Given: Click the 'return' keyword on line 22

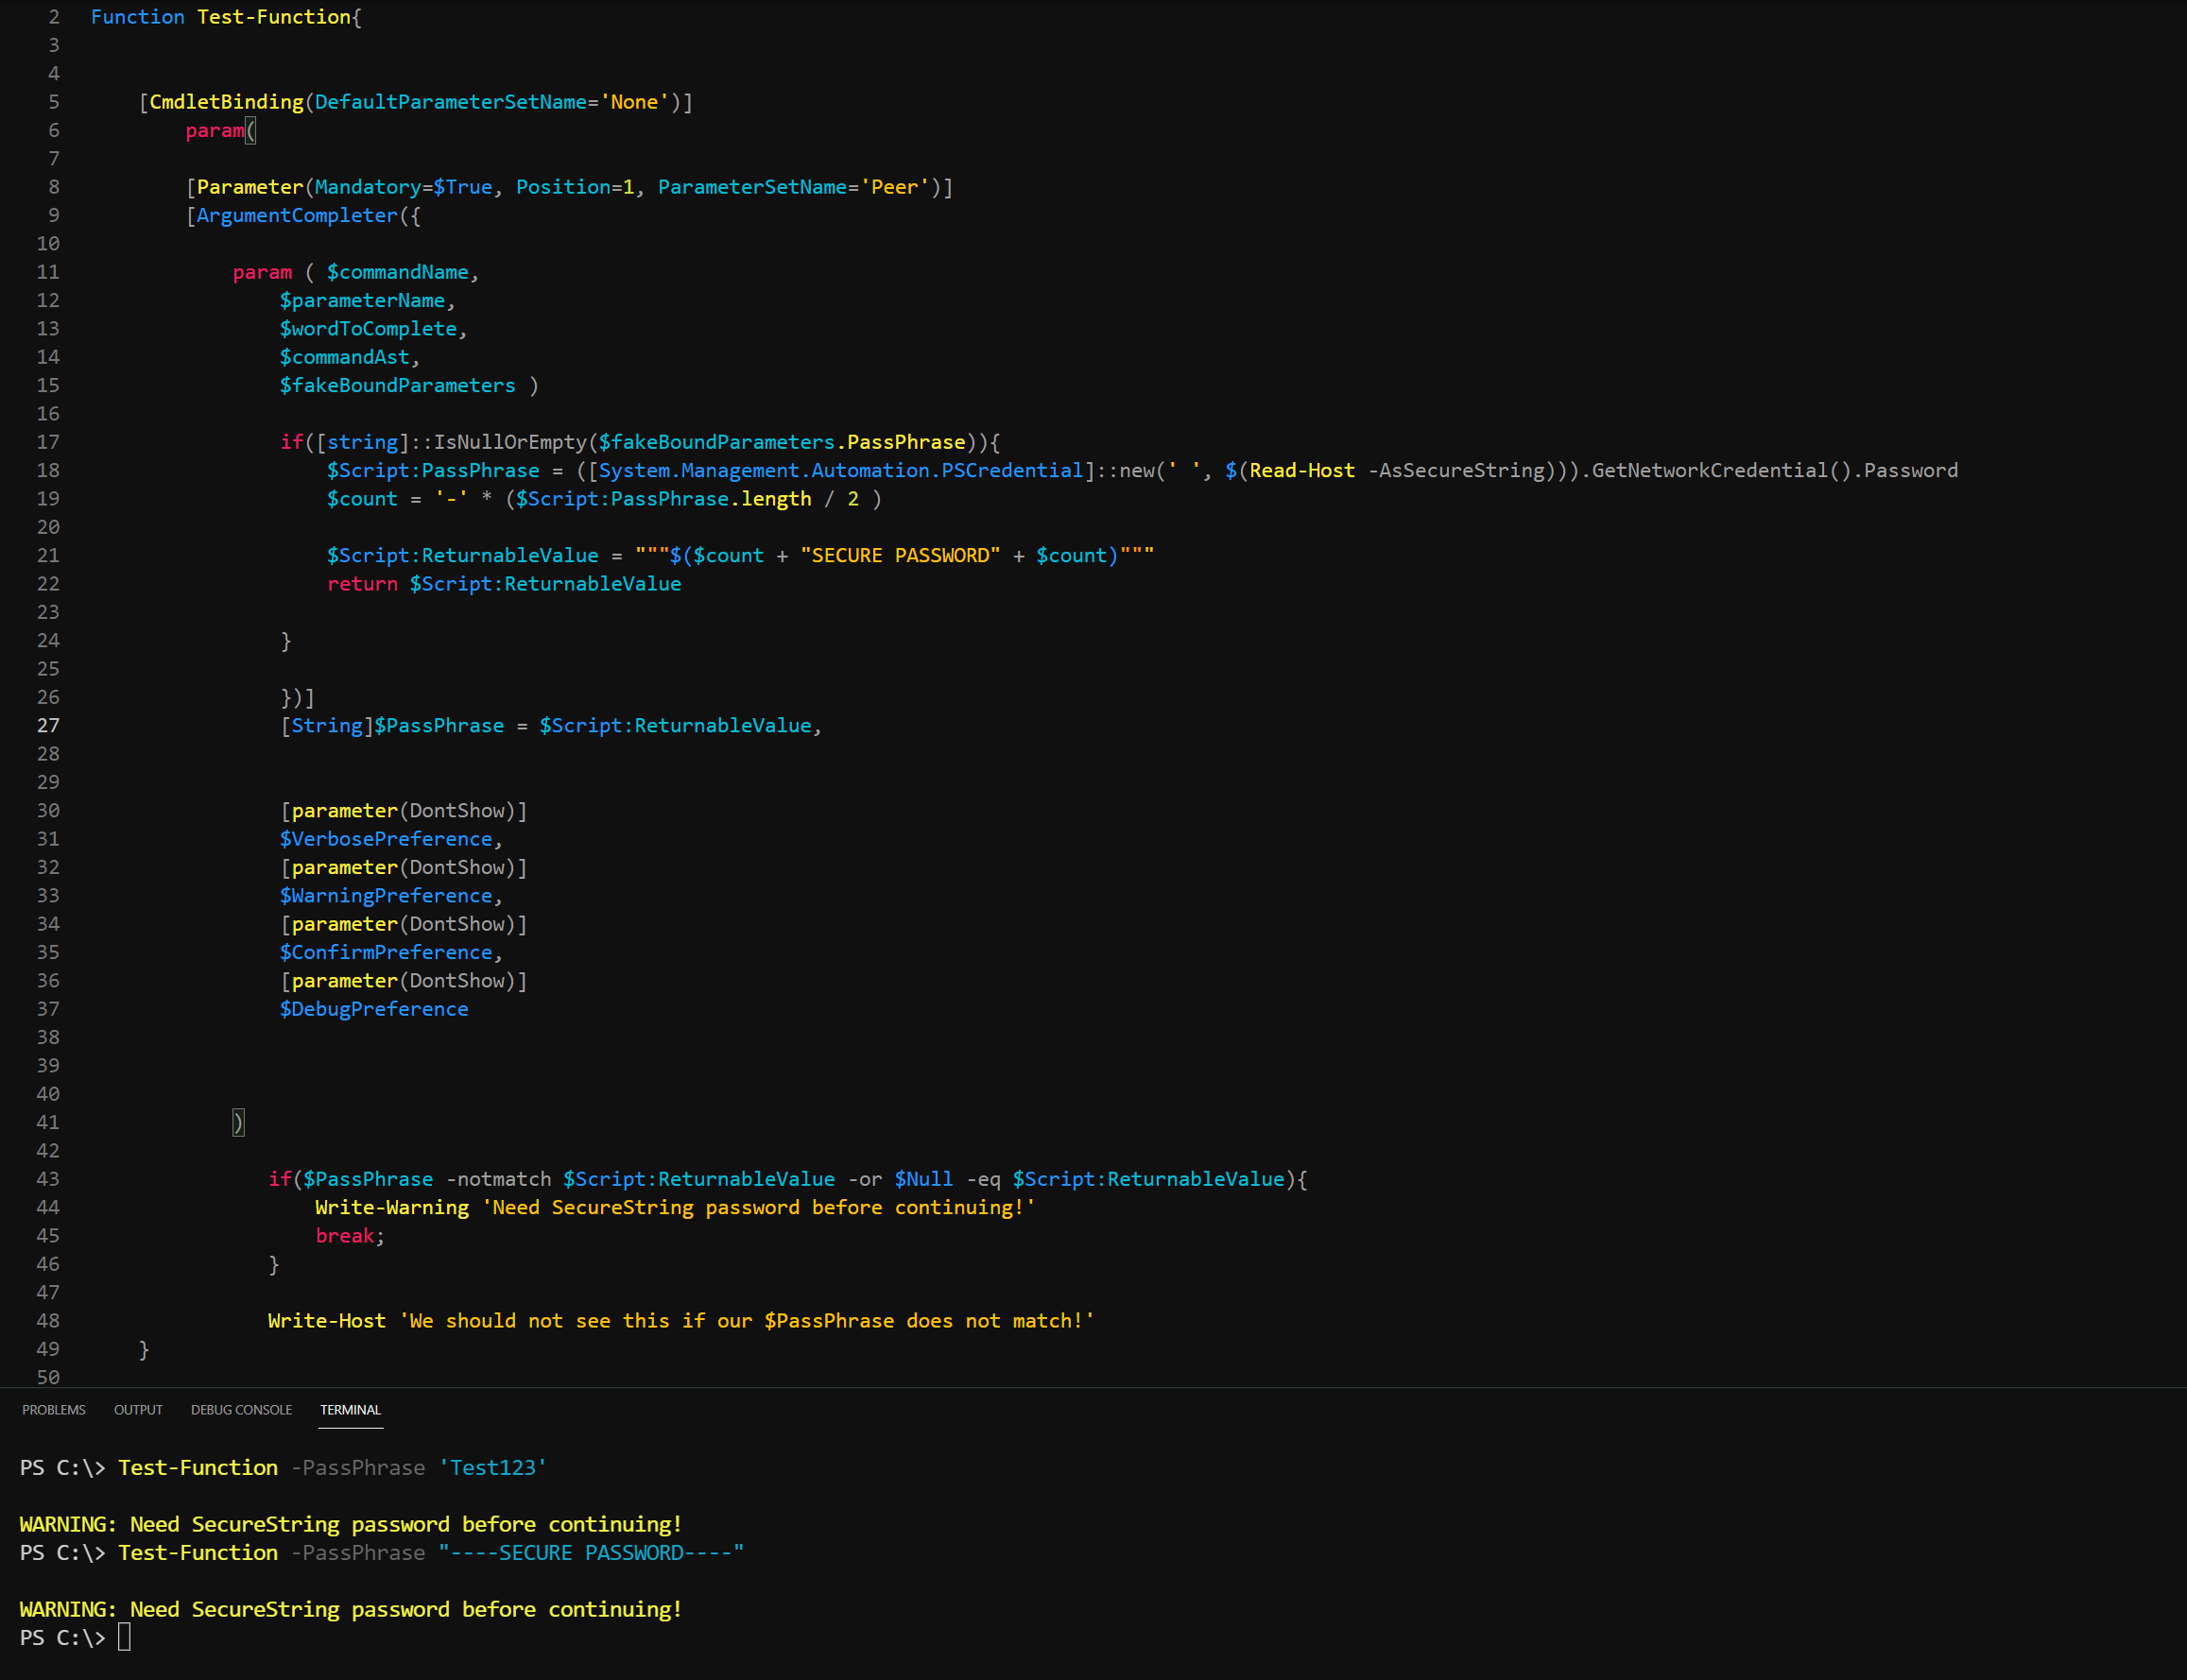Looking at the screenshot, I should point(362,584).
